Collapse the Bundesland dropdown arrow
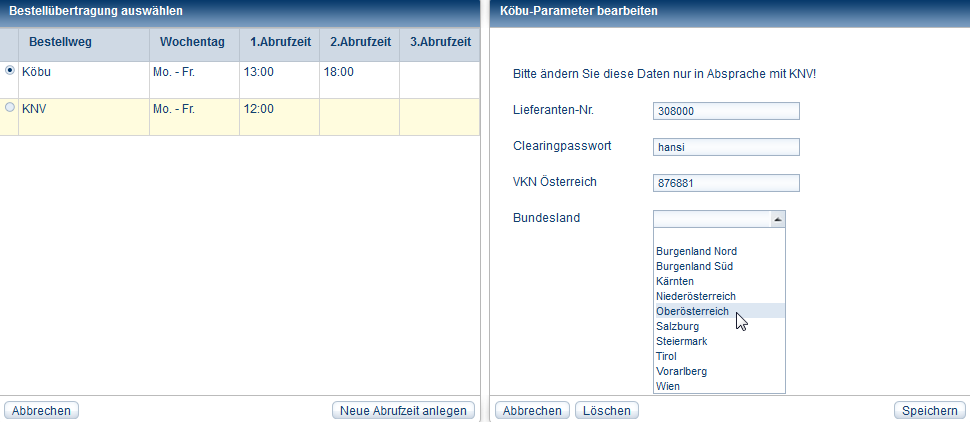The image size is (970, 422). [777, 219]
